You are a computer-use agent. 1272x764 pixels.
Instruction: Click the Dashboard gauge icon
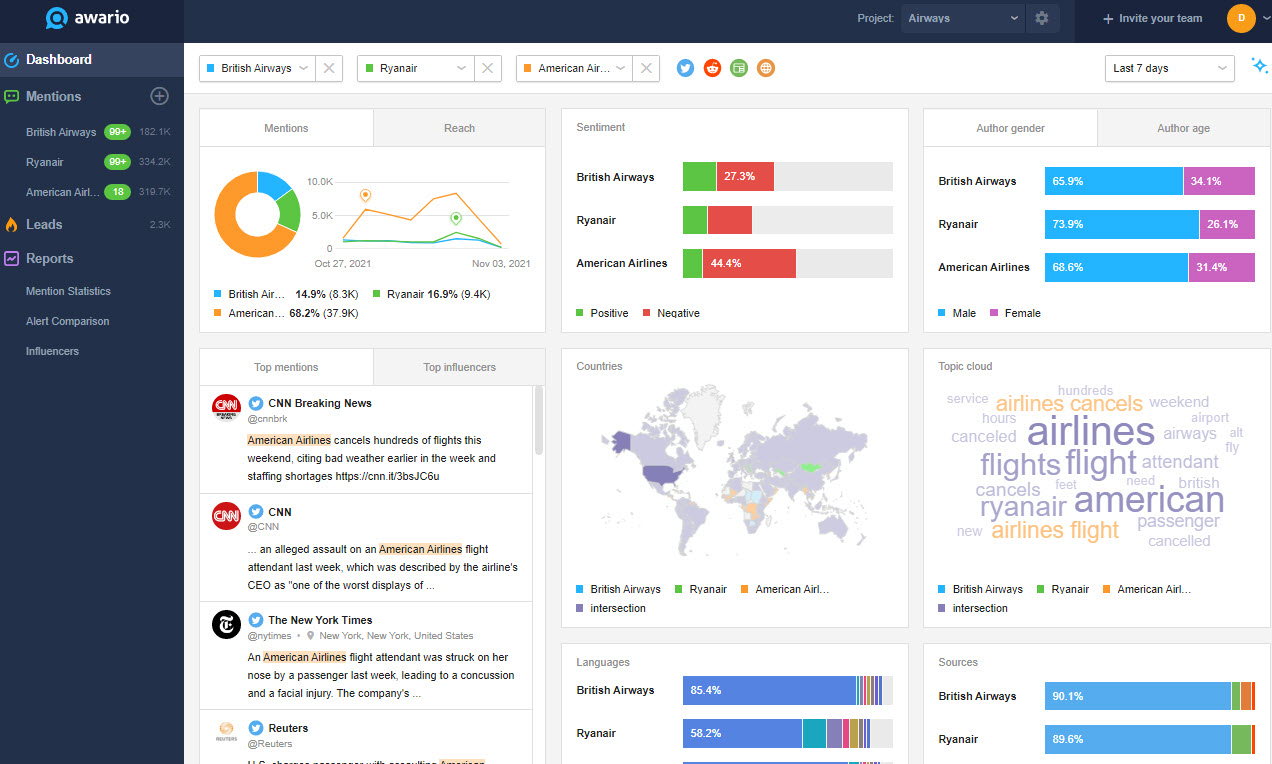pos(12,60)
